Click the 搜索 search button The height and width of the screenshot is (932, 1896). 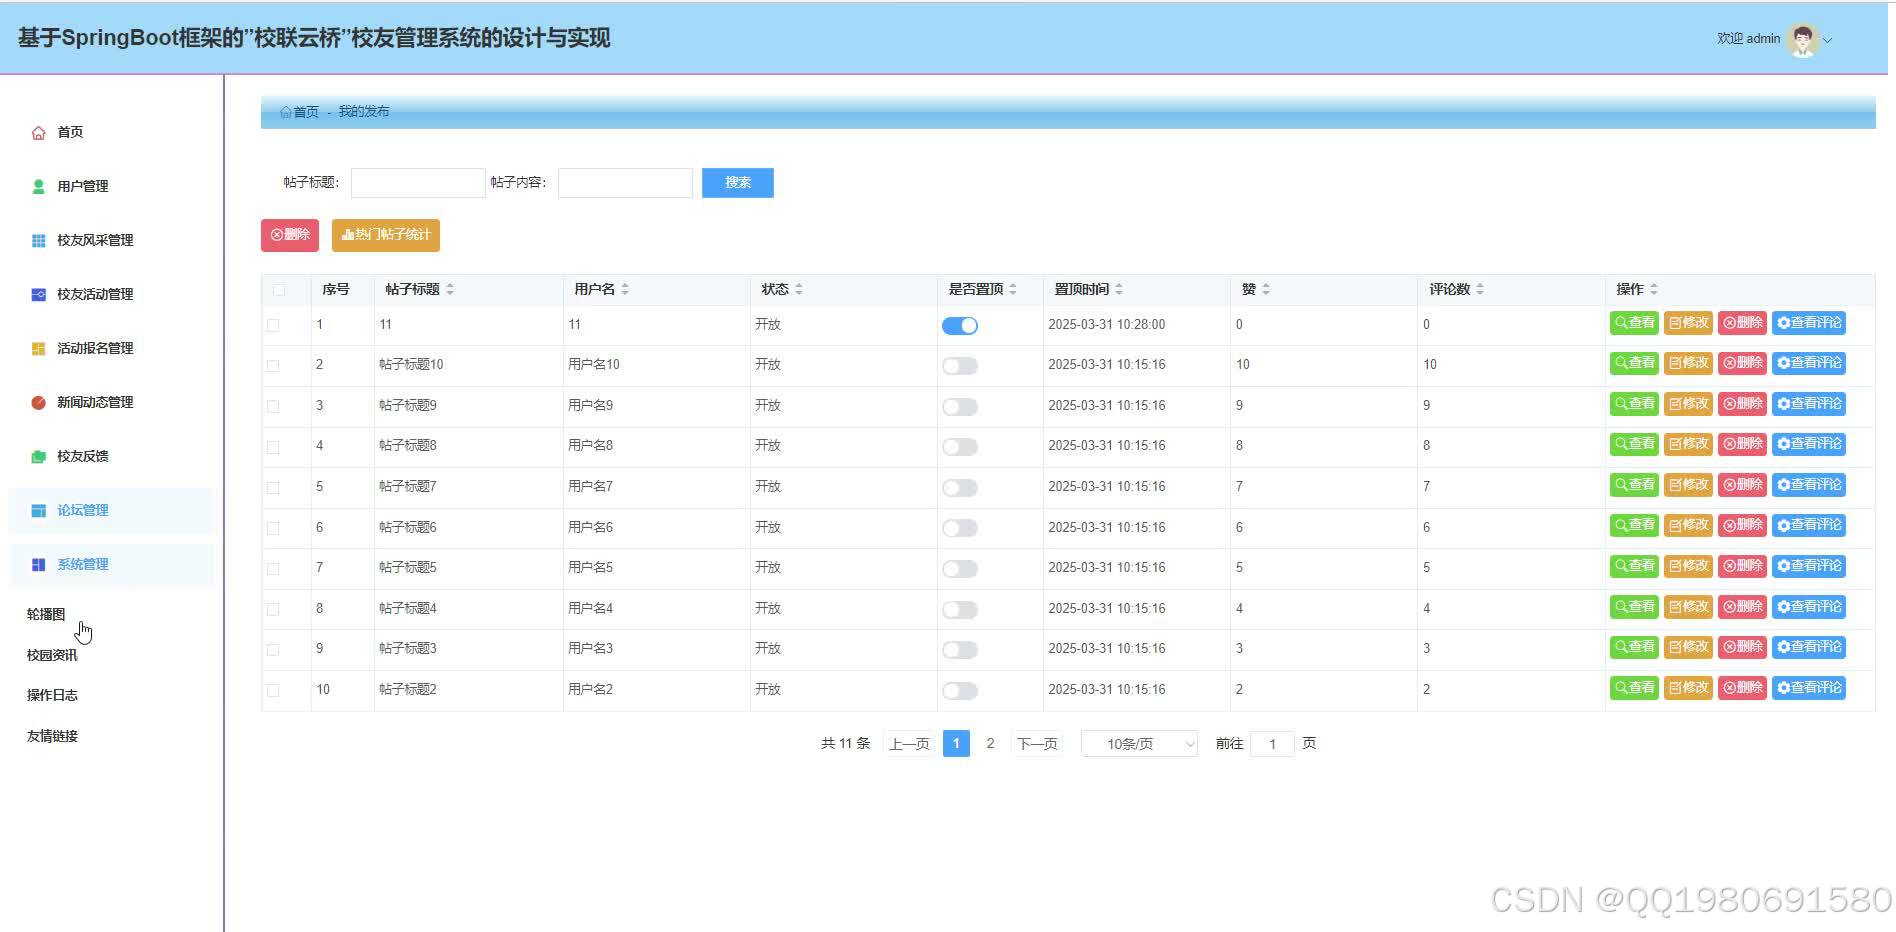[x=737, y=182]
